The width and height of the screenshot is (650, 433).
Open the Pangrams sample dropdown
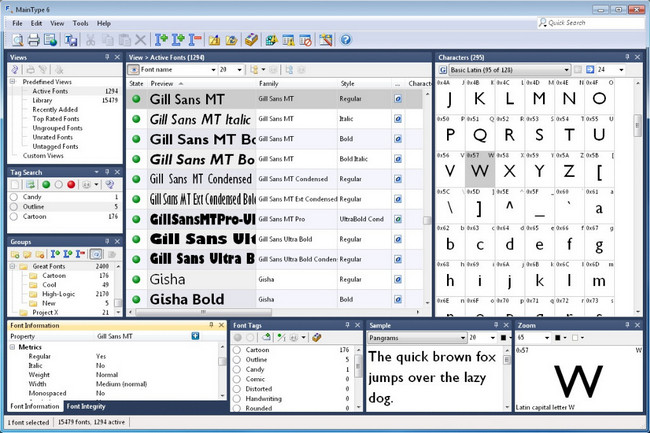pos(463,338)
